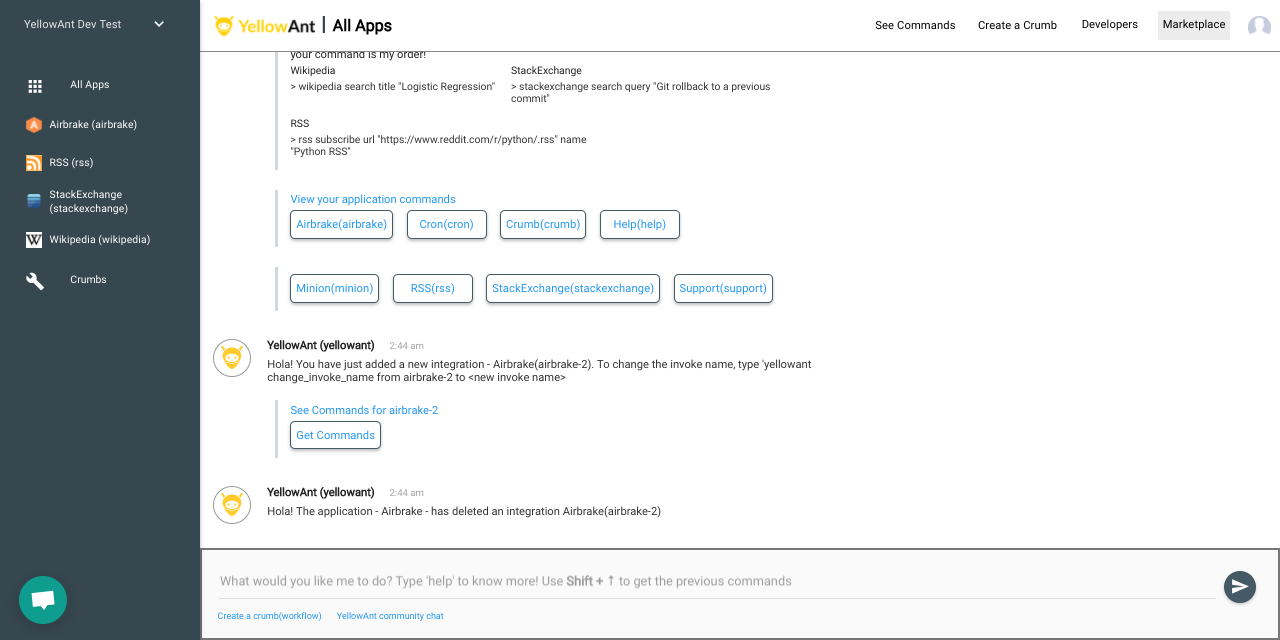Click the Crumbs wrench icon

coord(35,281)
